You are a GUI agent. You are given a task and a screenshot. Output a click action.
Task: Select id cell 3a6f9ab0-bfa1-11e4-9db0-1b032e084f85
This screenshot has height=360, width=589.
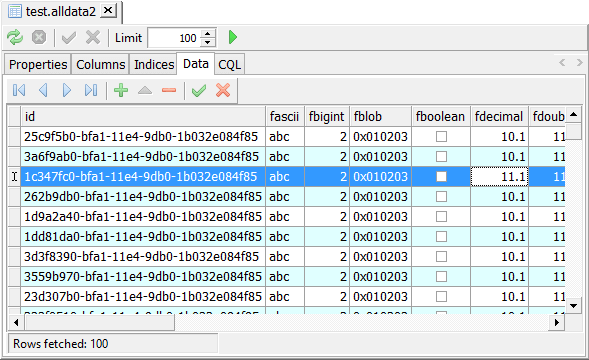(143, 156)
